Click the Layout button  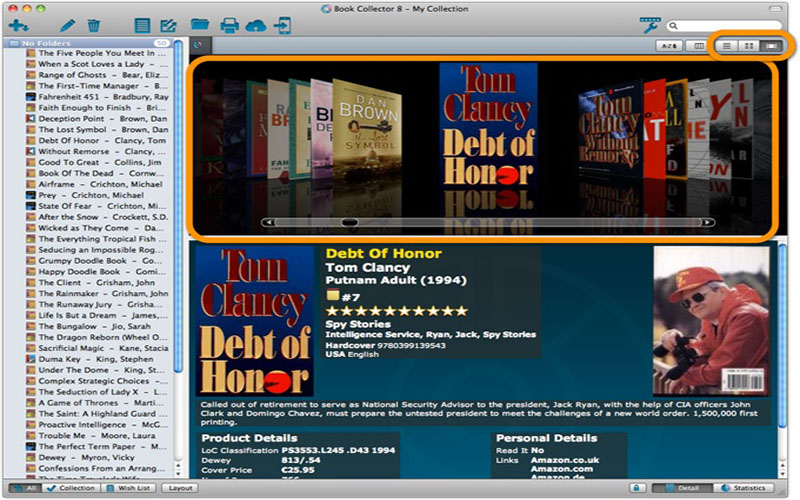pos(180,488)
